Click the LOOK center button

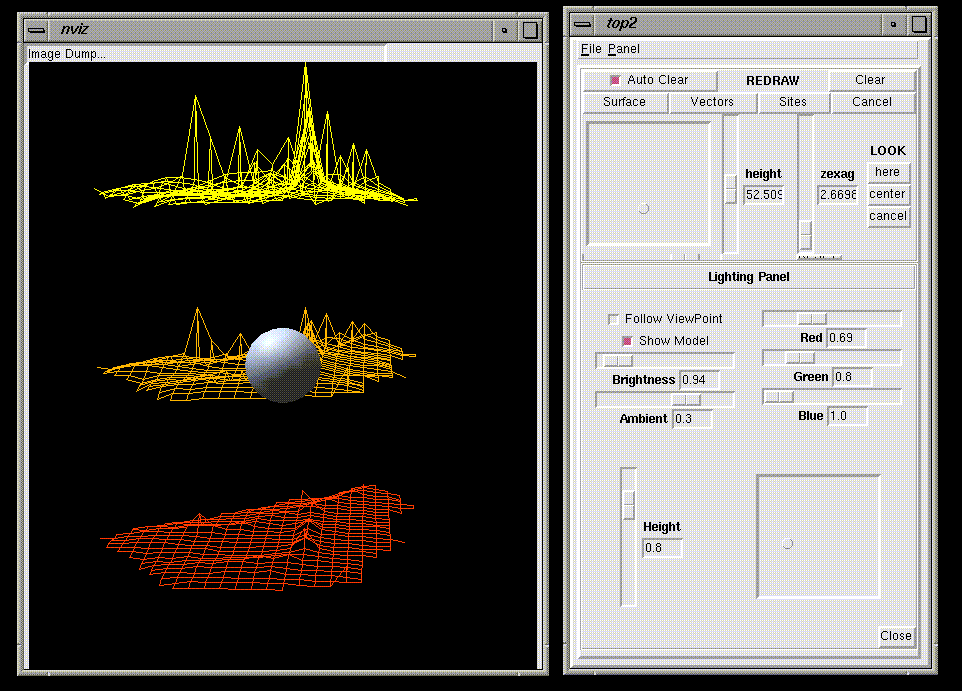click(x=887, y=194)
